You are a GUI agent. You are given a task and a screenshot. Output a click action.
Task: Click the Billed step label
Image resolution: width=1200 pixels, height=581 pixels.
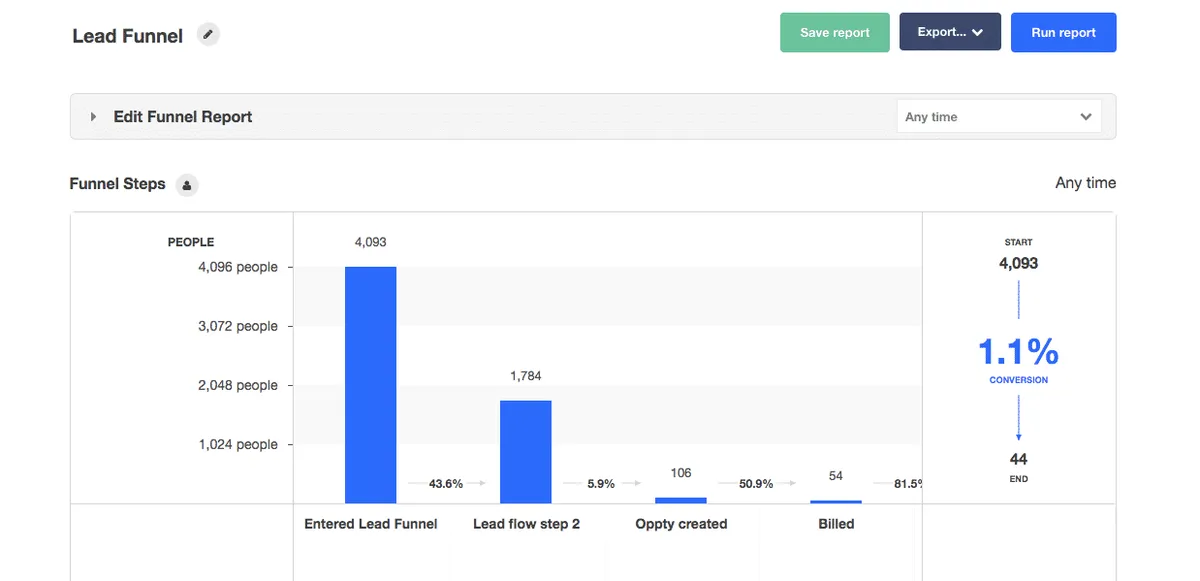click(836, 524)
